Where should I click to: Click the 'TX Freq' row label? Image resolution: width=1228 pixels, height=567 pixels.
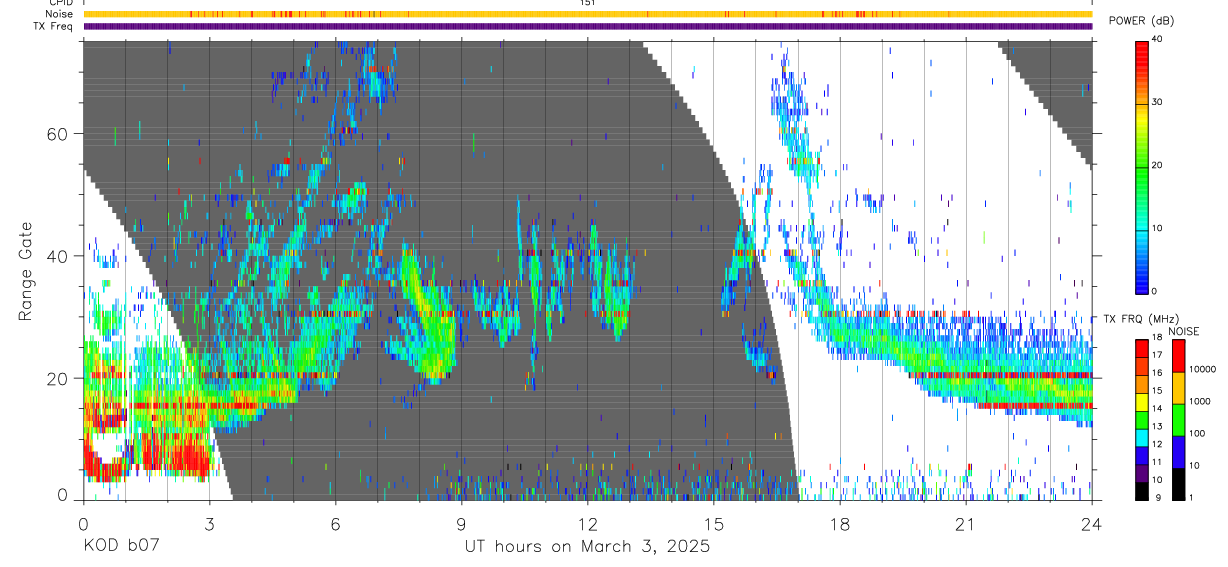coord(55,26)
